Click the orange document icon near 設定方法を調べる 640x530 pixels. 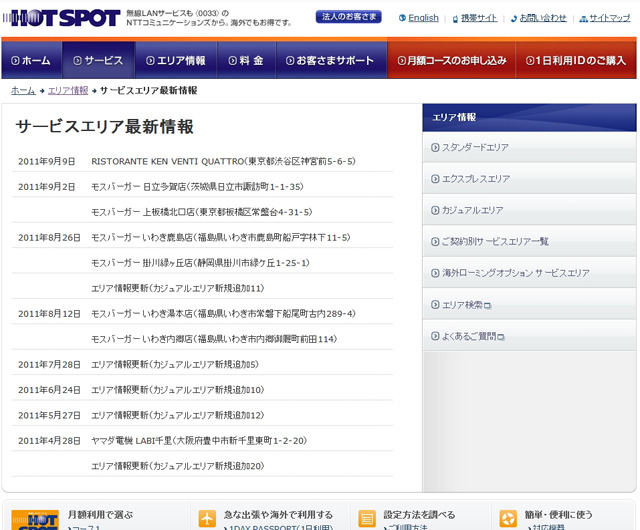[367, 519]
